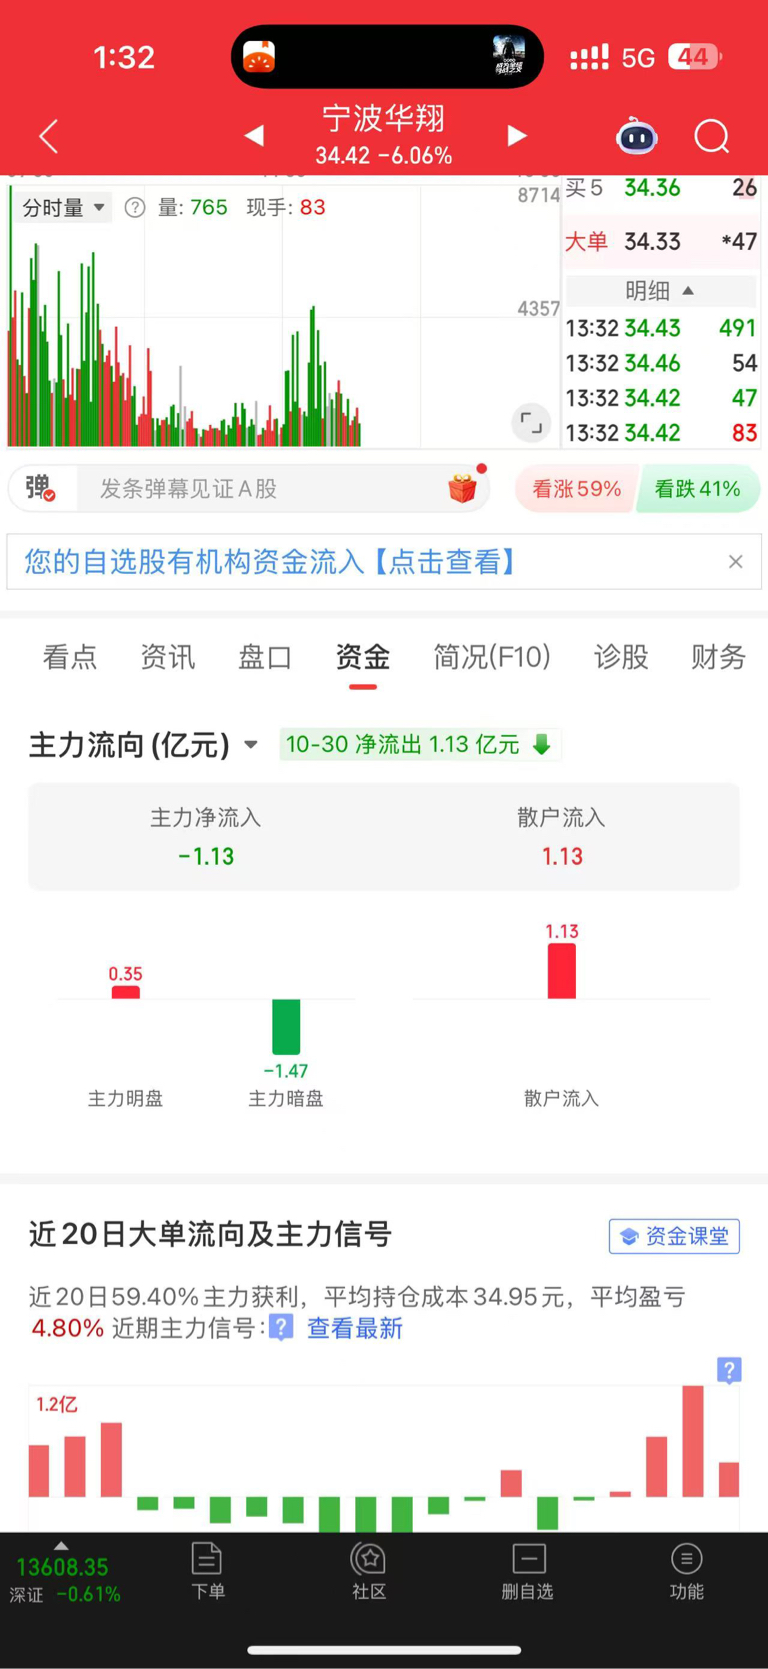Open the 功能 functions icon
Image resolution: width=768 pixels, height=1669 pixels.
click(686, 1571)
